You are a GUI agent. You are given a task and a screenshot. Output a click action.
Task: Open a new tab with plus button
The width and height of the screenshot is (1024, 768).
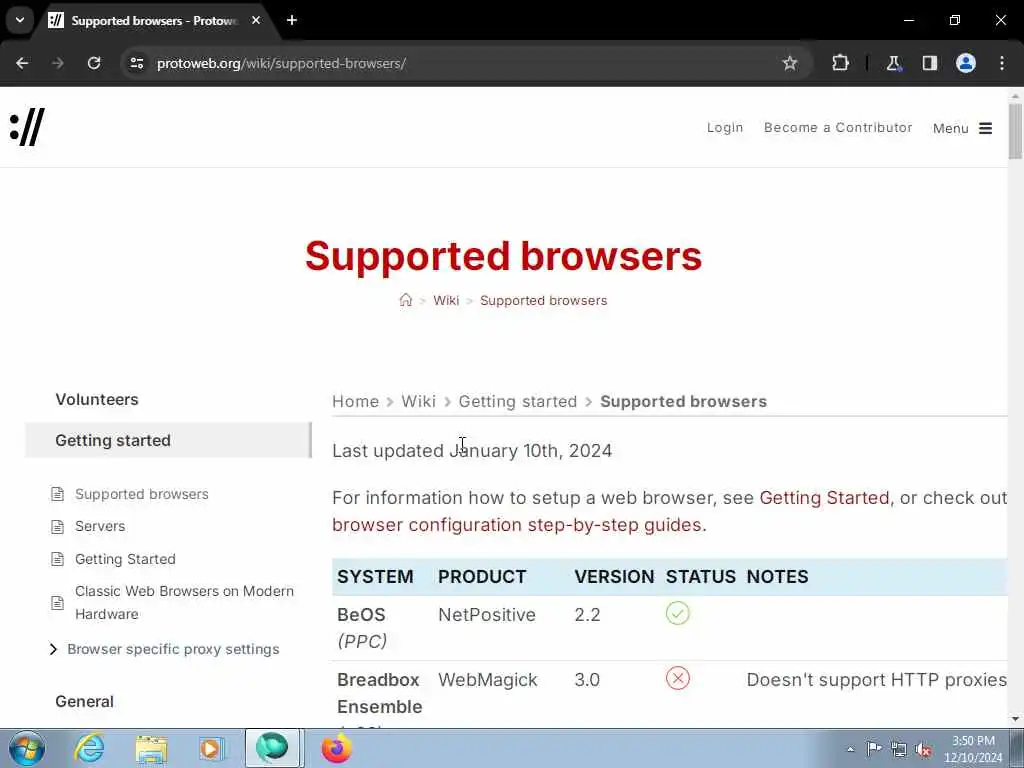[292, 20]
